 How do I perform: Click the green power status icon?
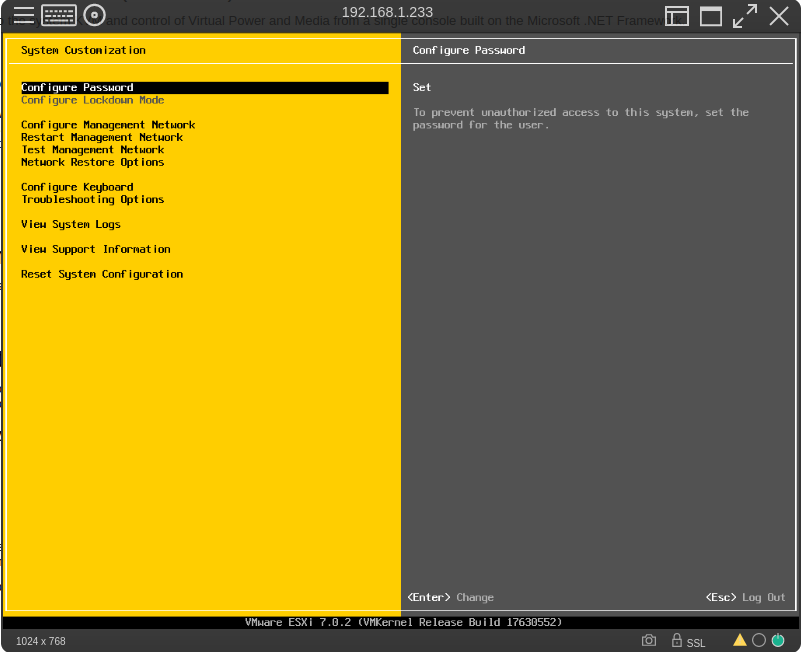pyautogui.click(x=778, y=640)
